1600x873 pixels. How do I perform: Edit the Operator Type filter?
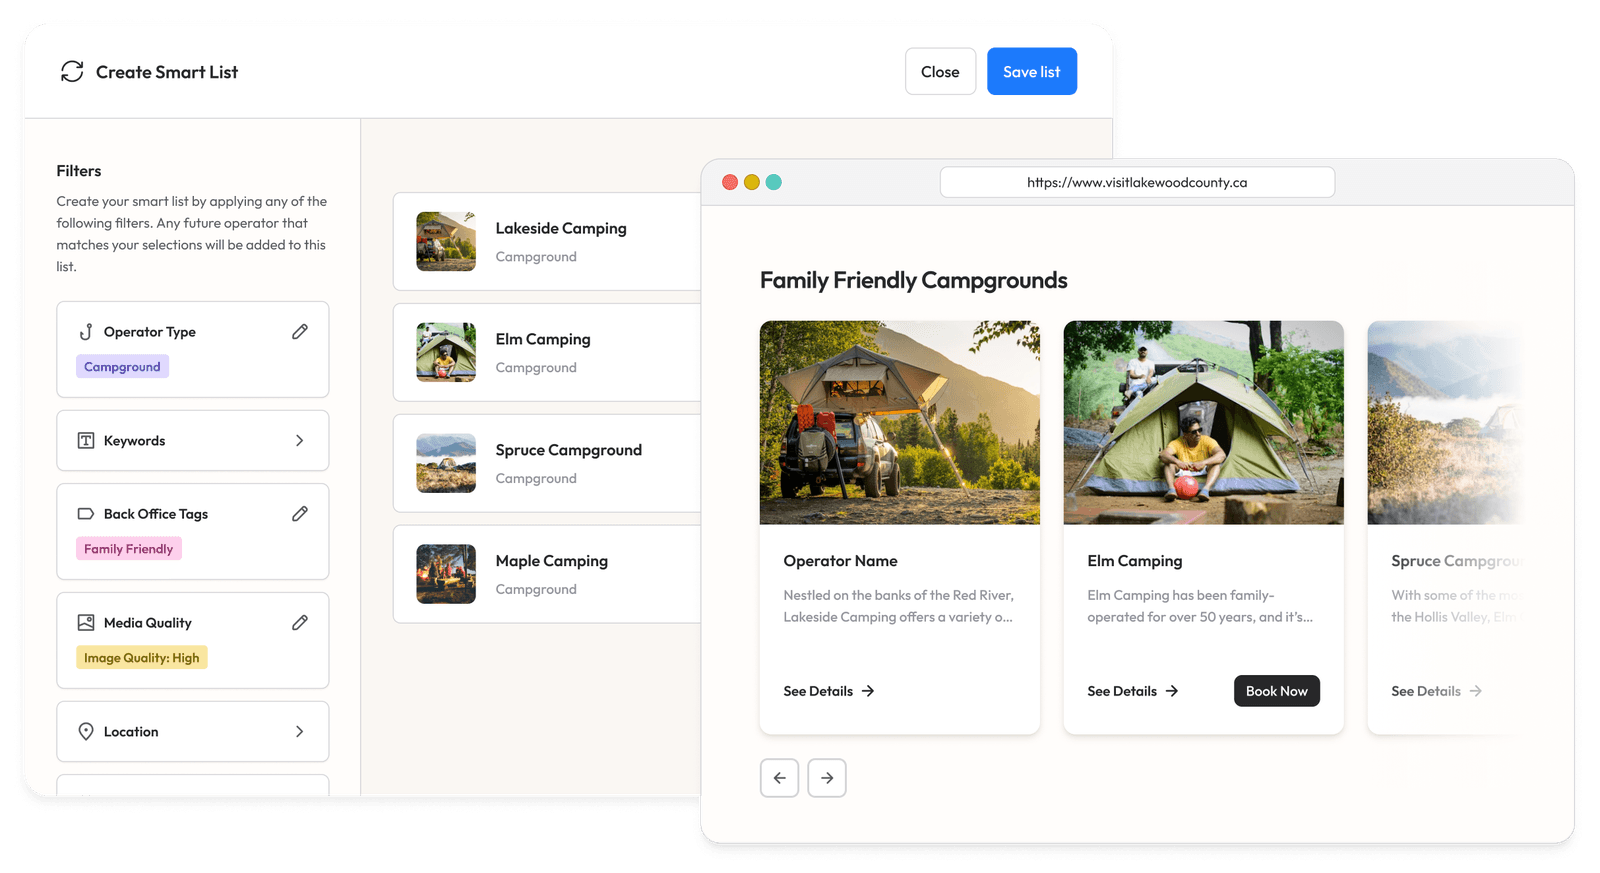[300, 332]
